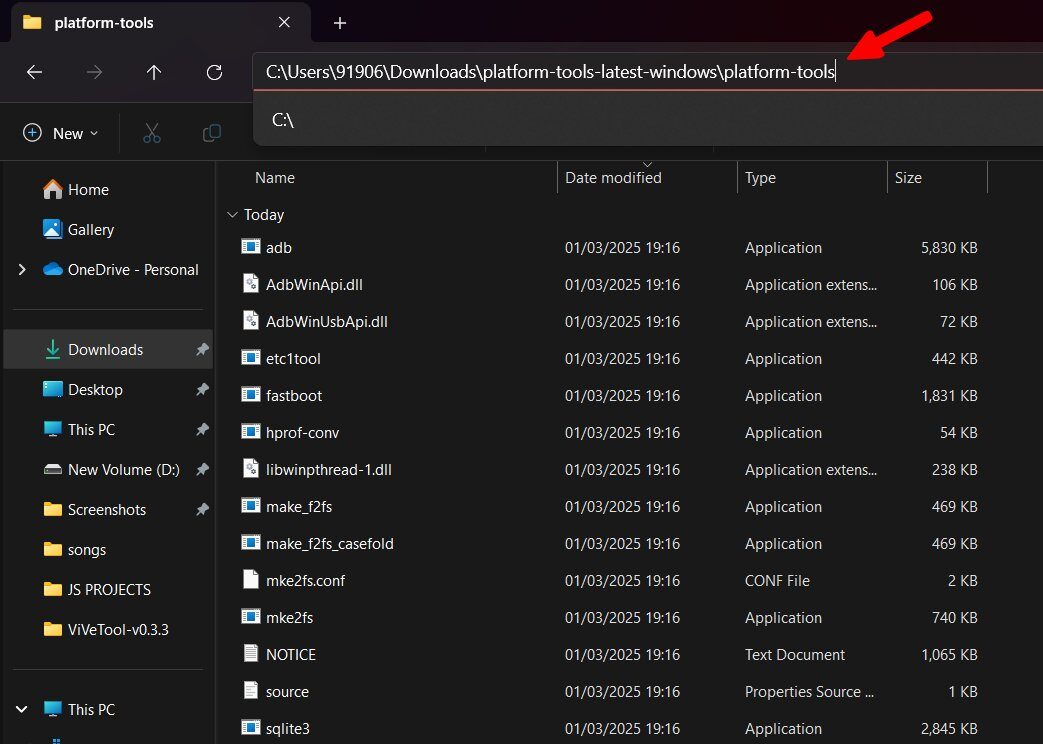Select the libwinpthread-1.dll file icon
Image resolution: width=1043 pixels, height=744 pixels.
click(x=250, y=469)
